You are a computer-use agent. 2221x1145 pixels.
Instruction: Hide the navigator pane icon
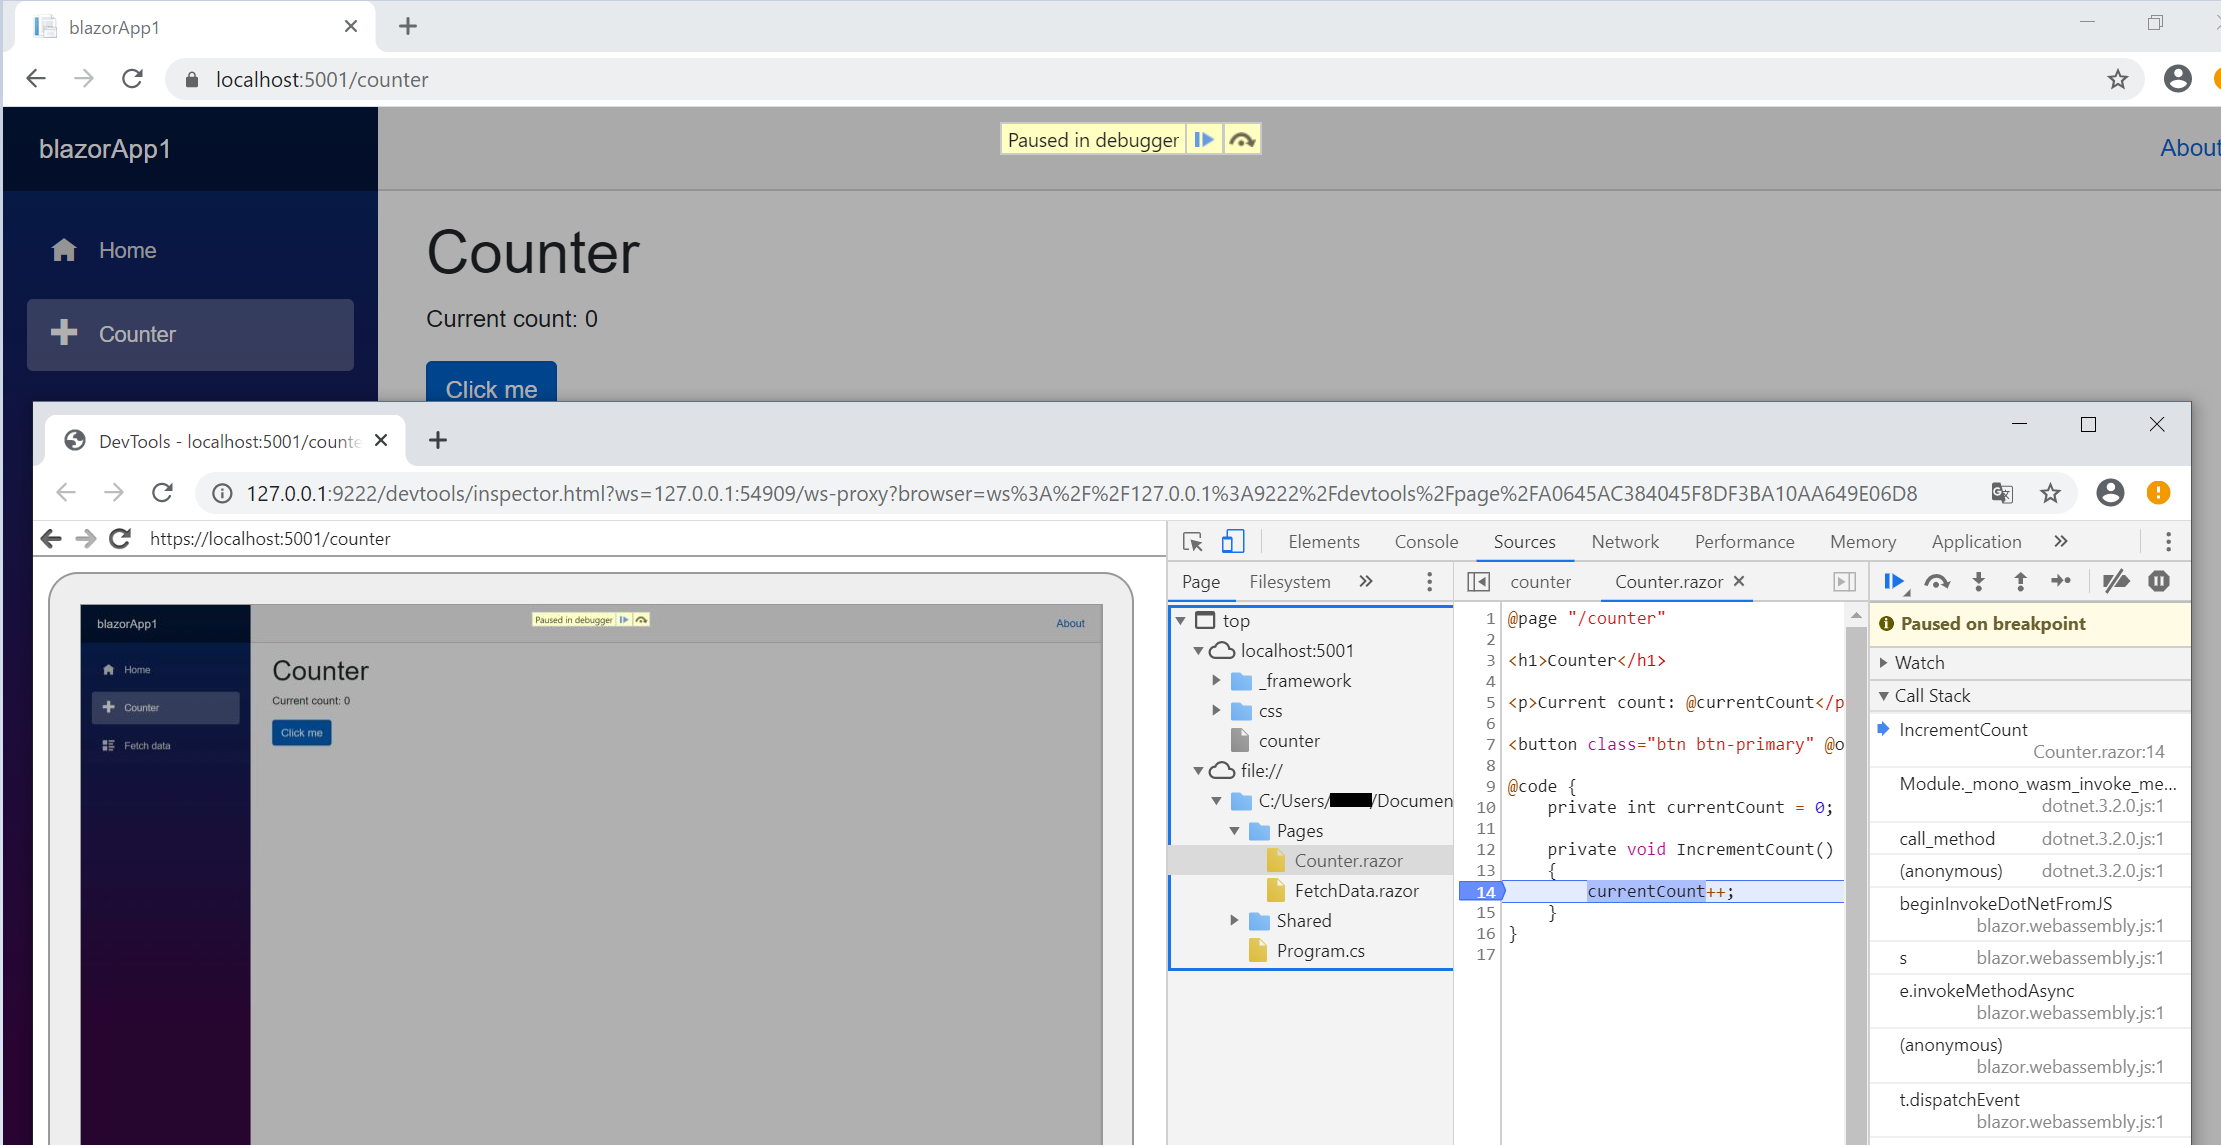point(1479,581)
